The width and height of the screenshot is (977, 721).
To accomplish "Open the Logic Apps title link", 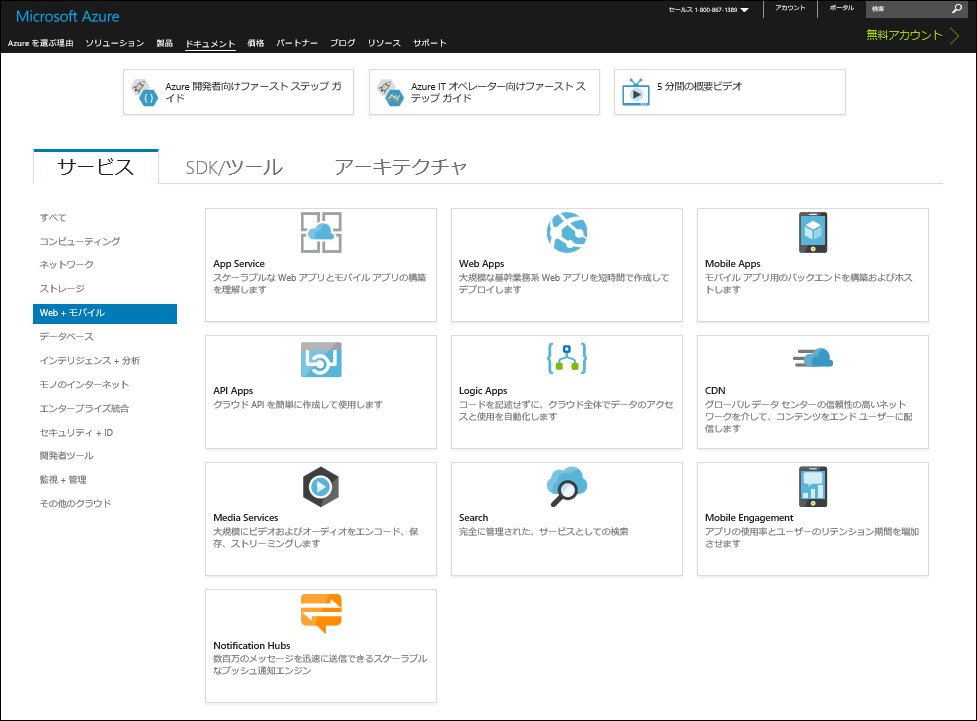I will click(x=483, y=391).
